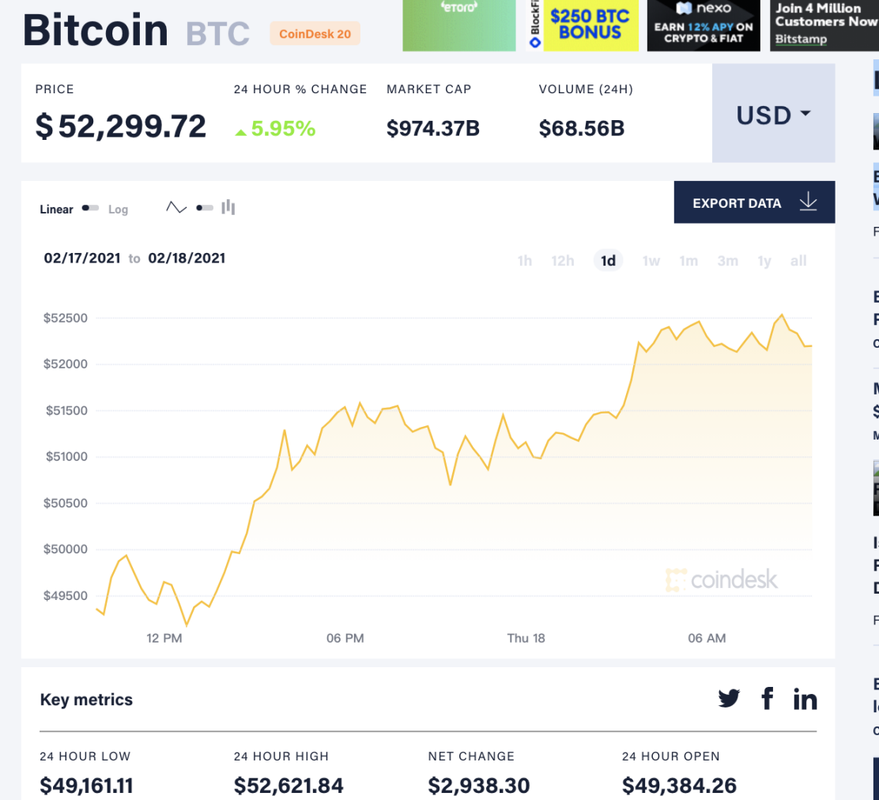Screen dimensions: 879x800
Task: Click the download arrow icon on Export Data
Action: [808, 203]
